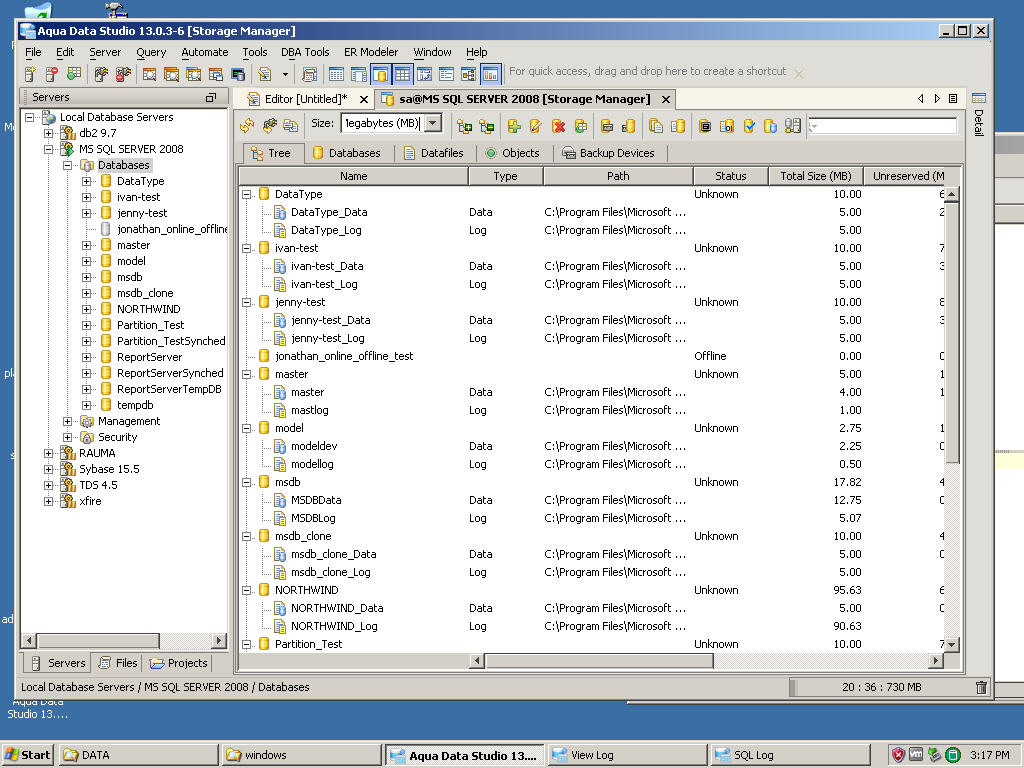Toggle the highlighted Storage Manager cylinder icon
Screen dimensions: 1024x768
[x=380, y=74]
